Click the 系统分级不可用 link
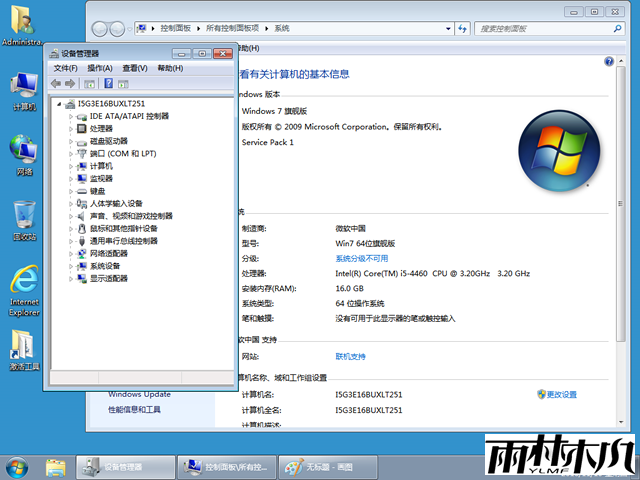The width and height of the screenshot is (640, 480). (x=362, y=259)
